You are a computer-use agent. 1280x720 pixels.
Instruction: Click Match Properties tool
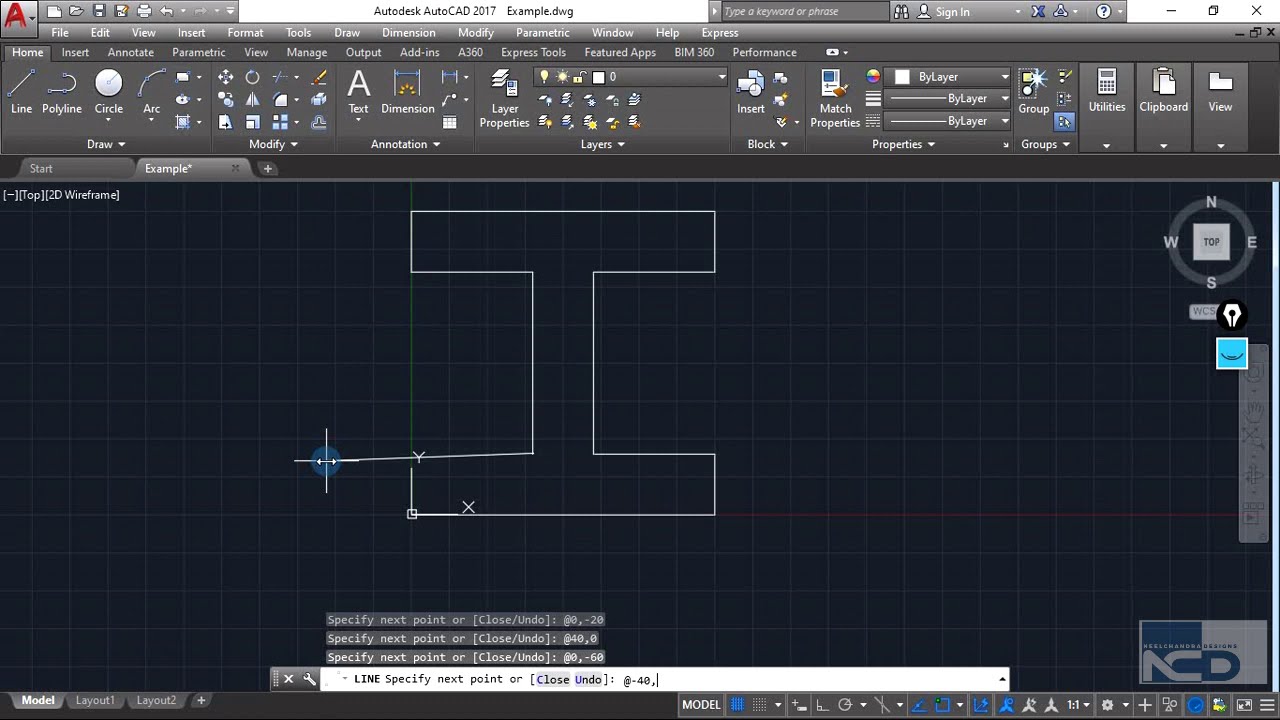pyautogui.click(x=835, y=99)
